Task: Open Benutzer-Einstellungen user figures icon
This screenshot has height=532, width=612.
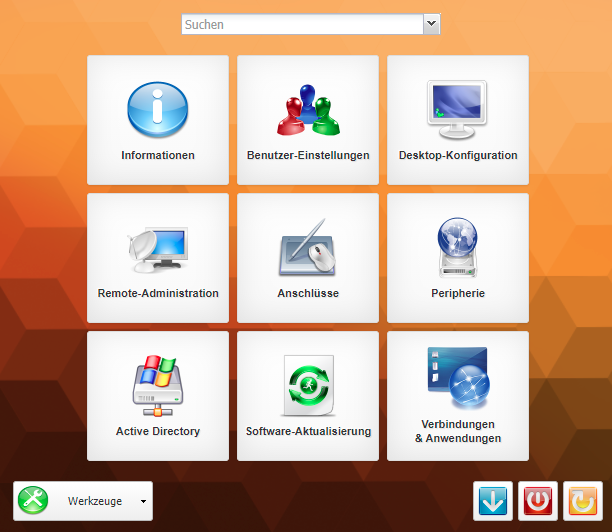Action: click(308, 109)
